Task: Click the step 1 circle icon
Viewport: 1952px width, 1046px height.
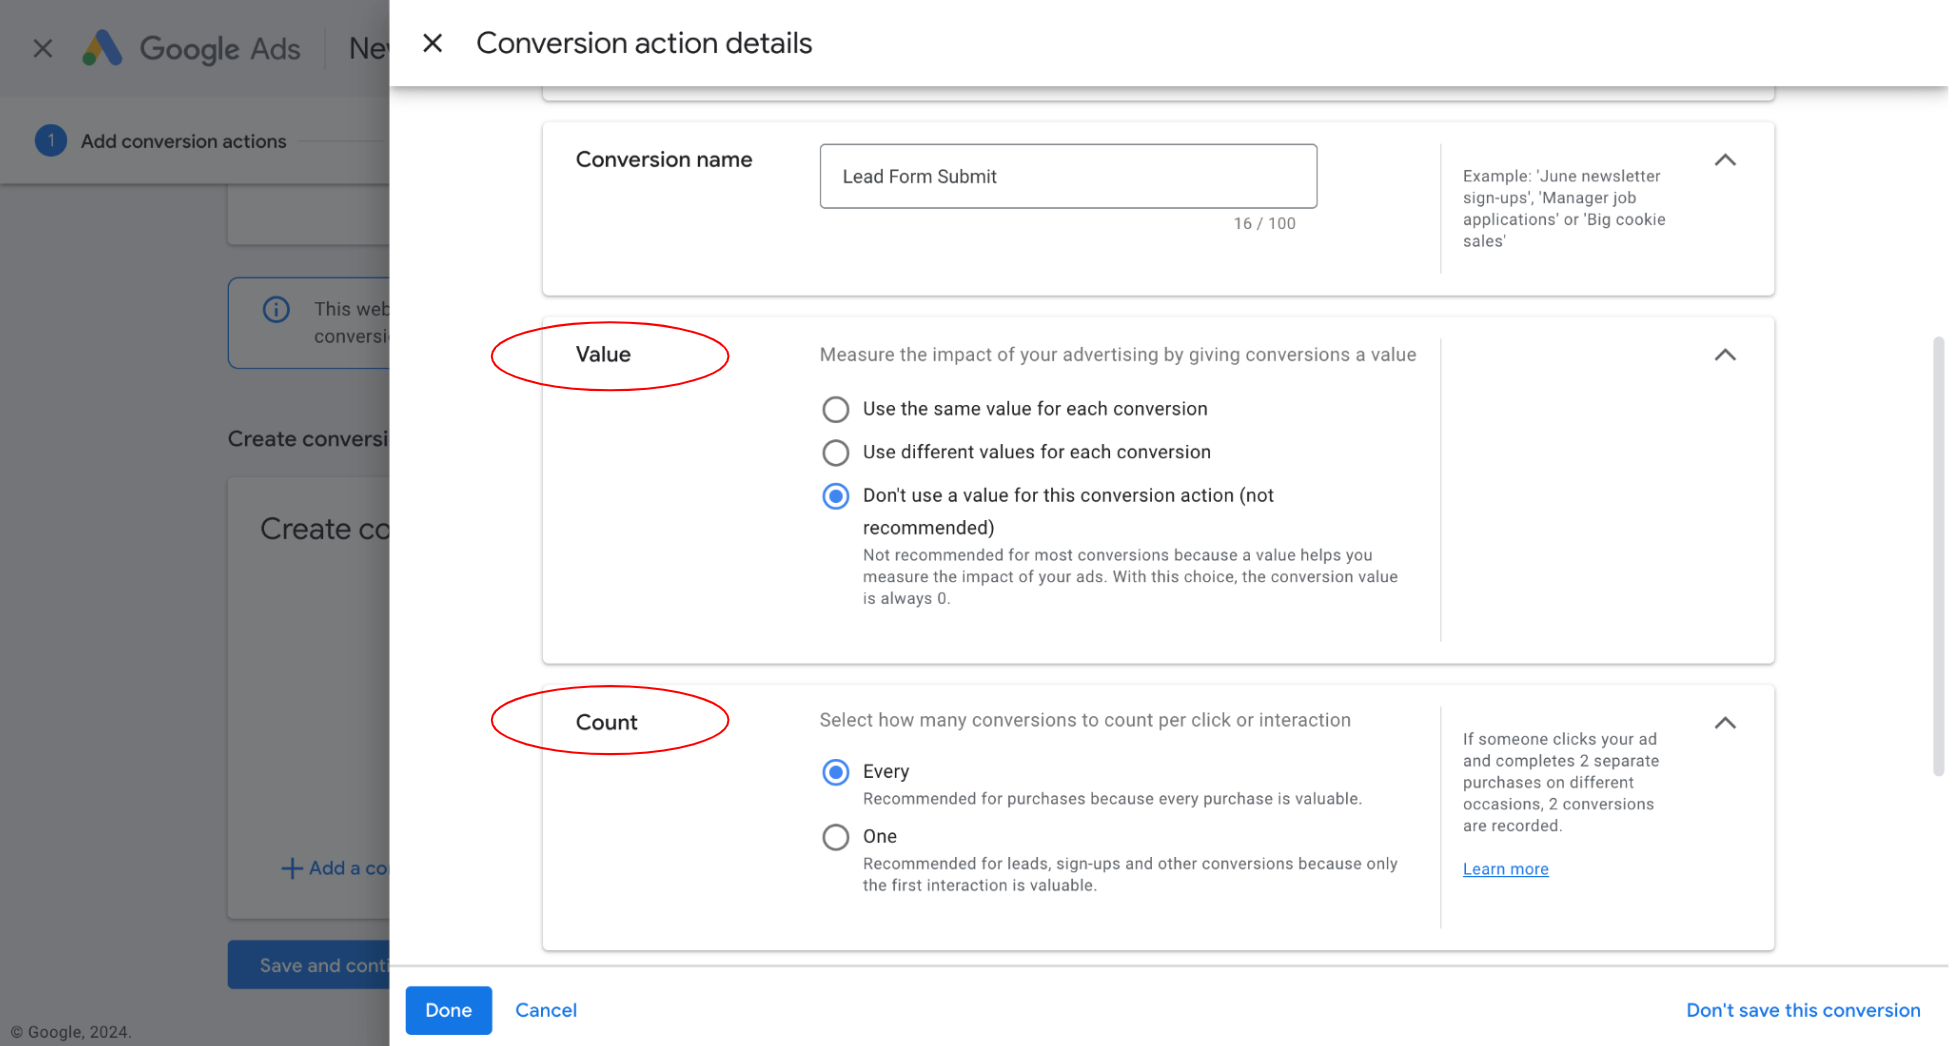Action: pyautogui.click(x=50, y=141)
